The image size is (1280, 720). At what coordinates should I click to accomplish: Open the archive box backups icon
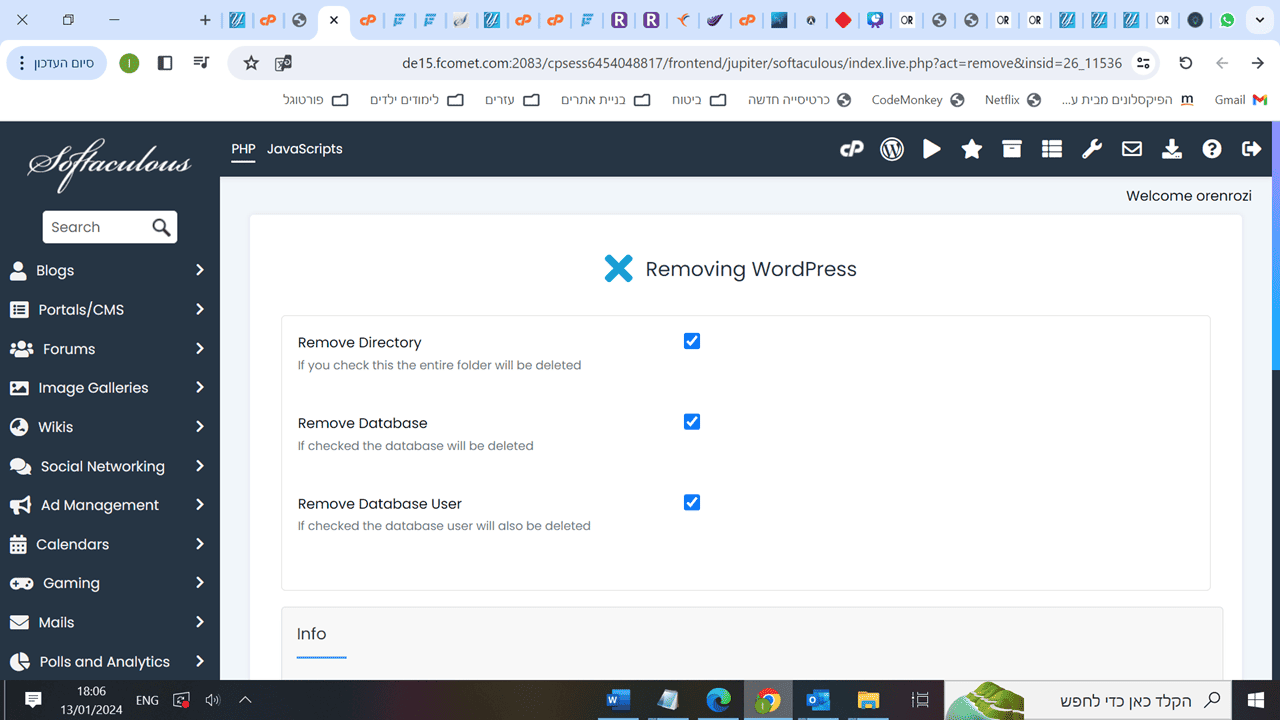click(x=1012, y=149)
